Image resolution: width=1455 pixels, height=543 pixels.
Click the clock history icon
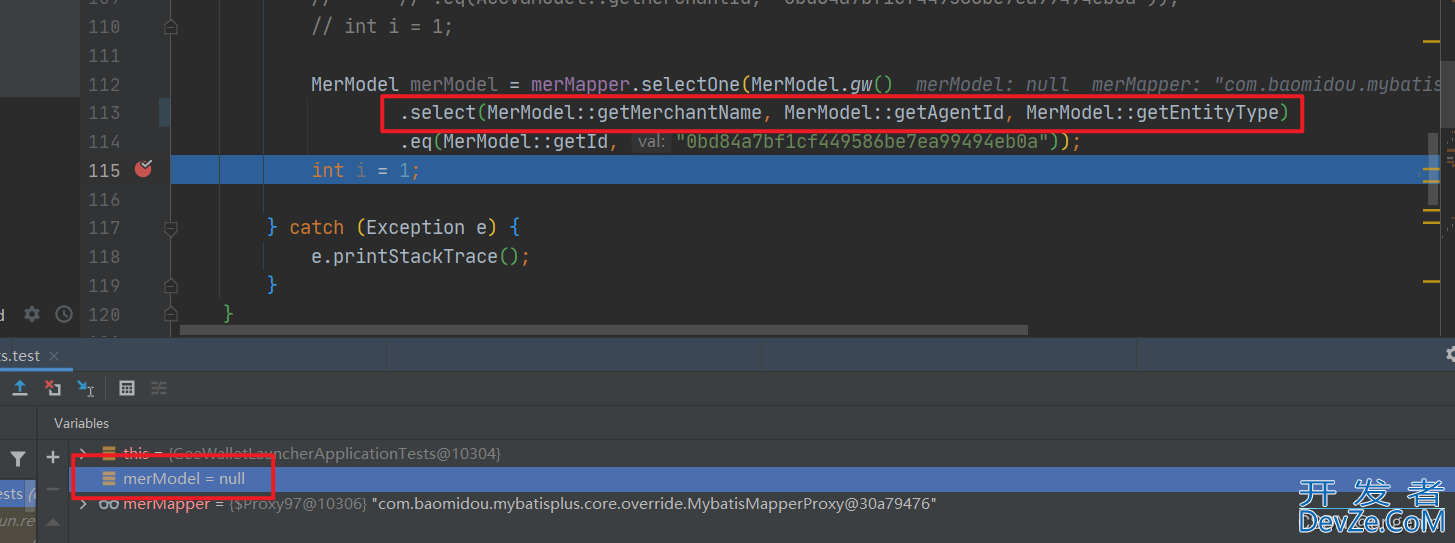(x=64, y=314)
